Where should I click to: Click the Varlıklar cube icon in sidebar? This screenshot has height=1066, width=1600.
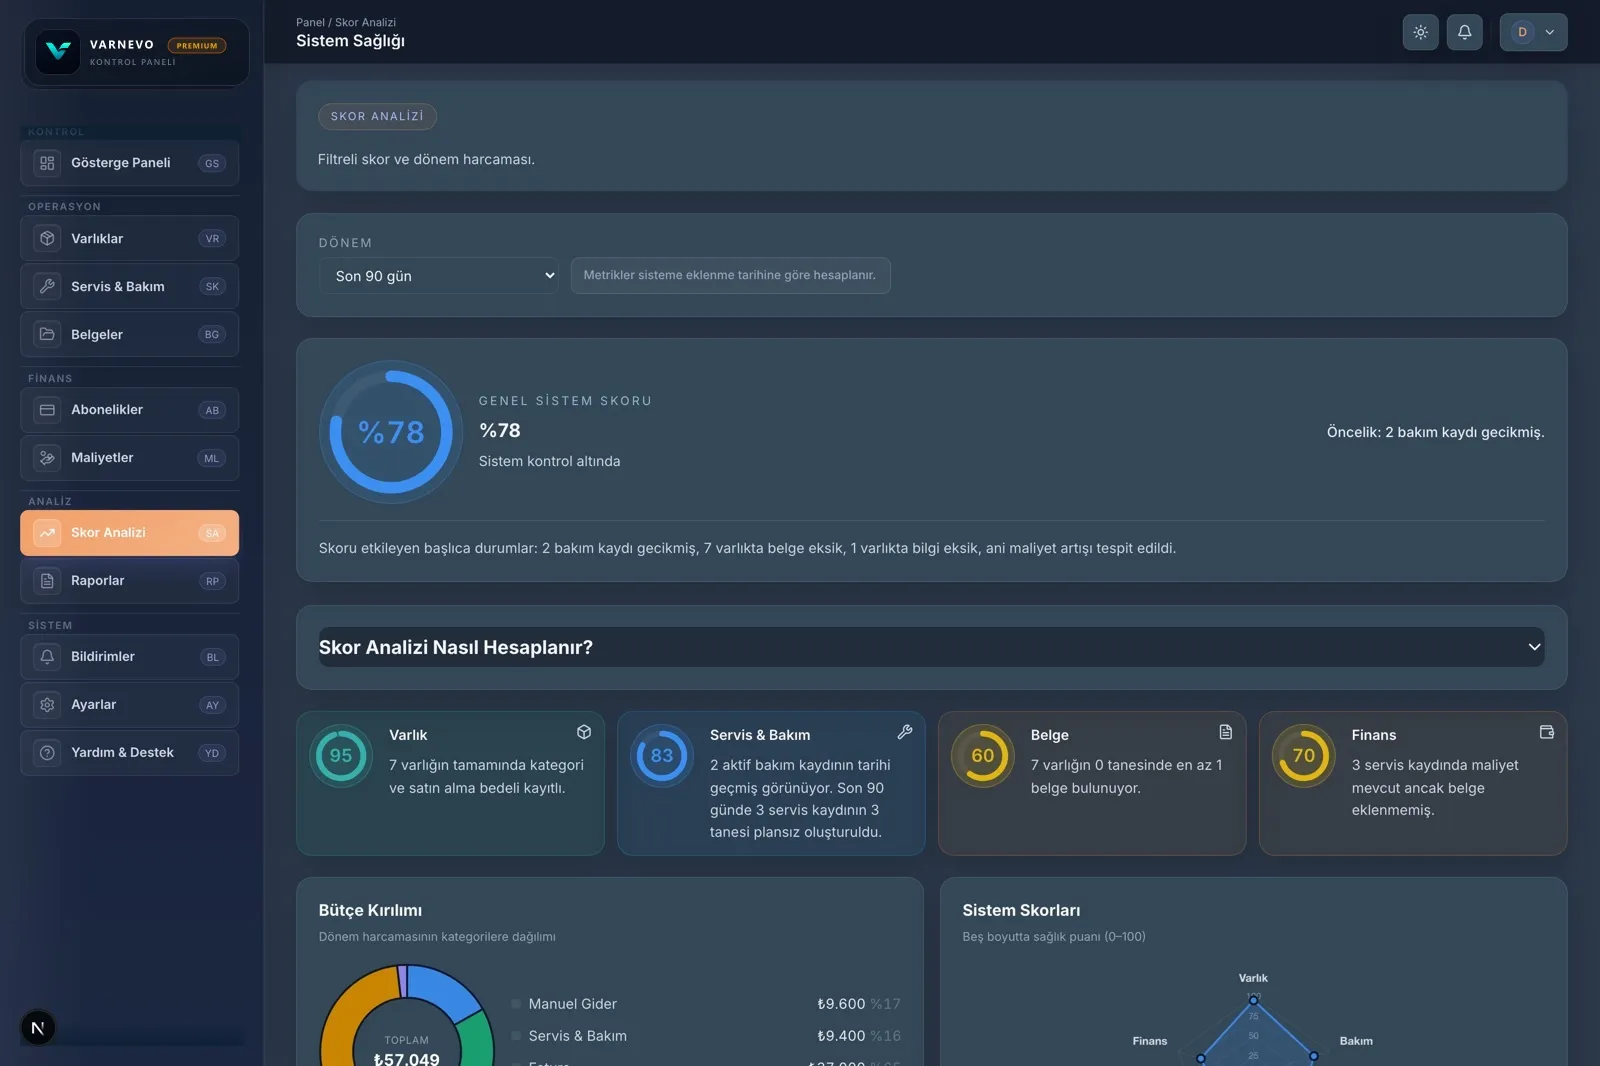47,239
